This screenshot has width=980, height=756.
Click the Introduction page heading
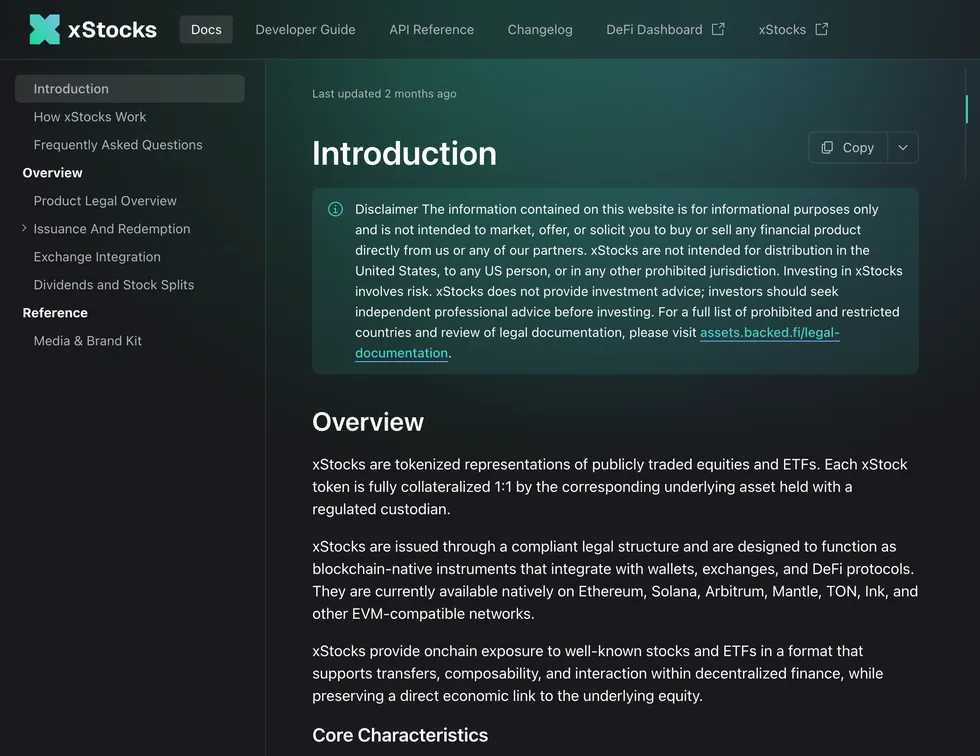coord(404,153)
